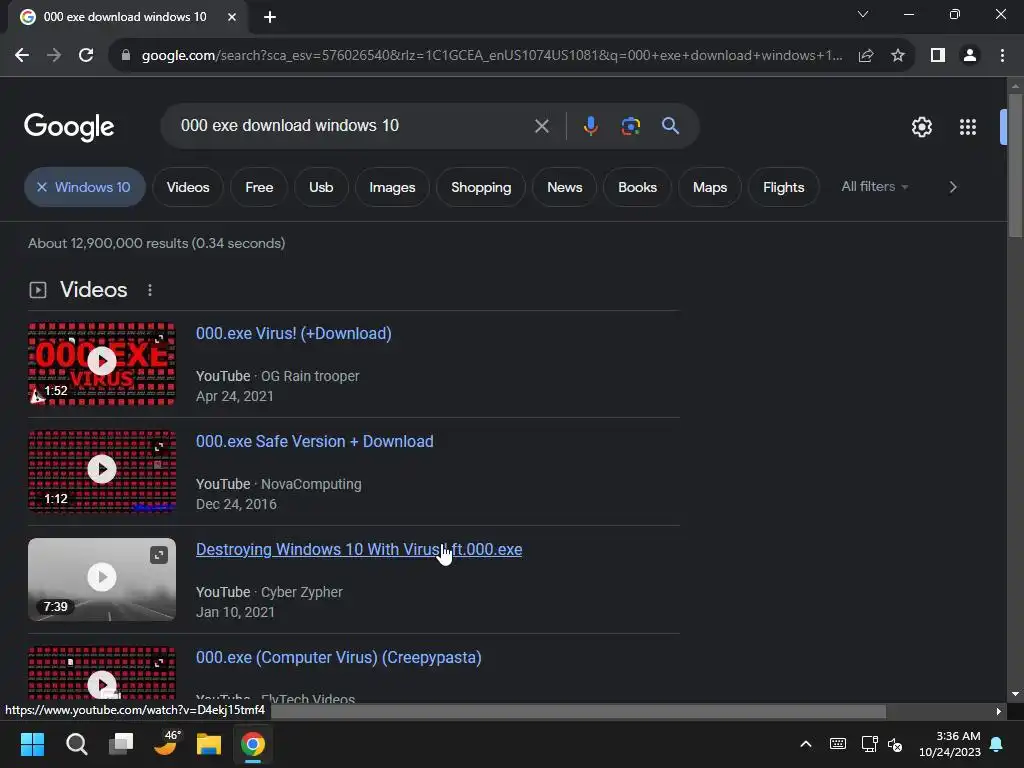Open '000.exe (Computer Virus) (Creepypasta)' link
This screenshot has width=1024, height=768.
[339, 658]
